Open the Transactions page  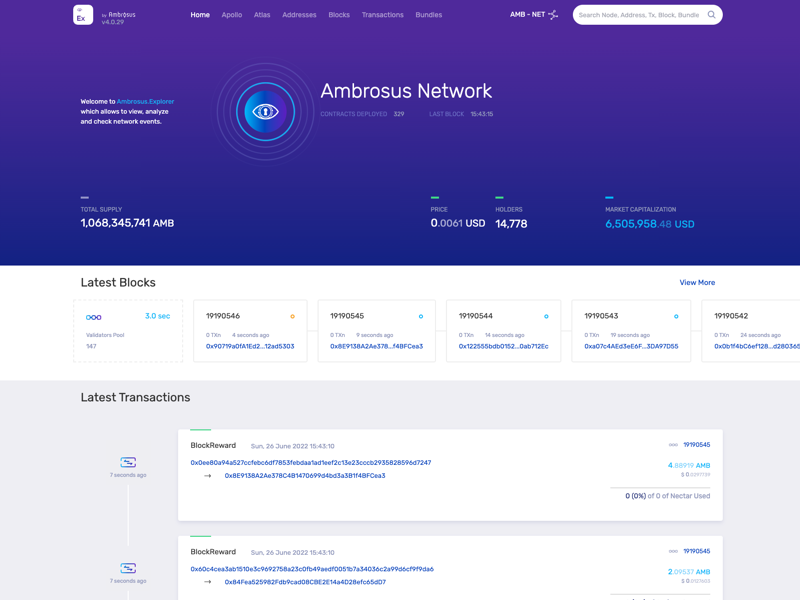tap(383, 15)
